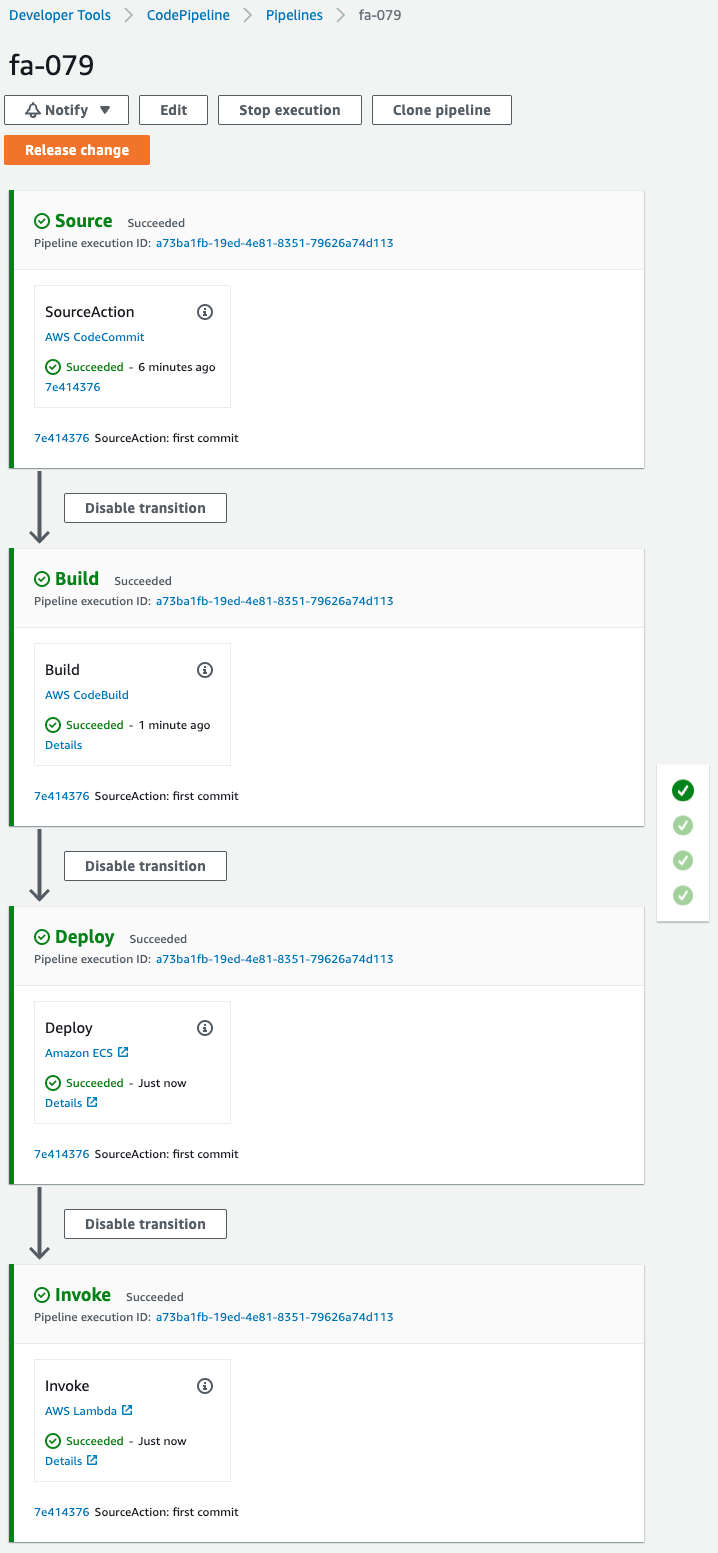This screenshot has height=1553, width=718.
Task: Click info icon on Deploy action card
Action: [205, 1028]
